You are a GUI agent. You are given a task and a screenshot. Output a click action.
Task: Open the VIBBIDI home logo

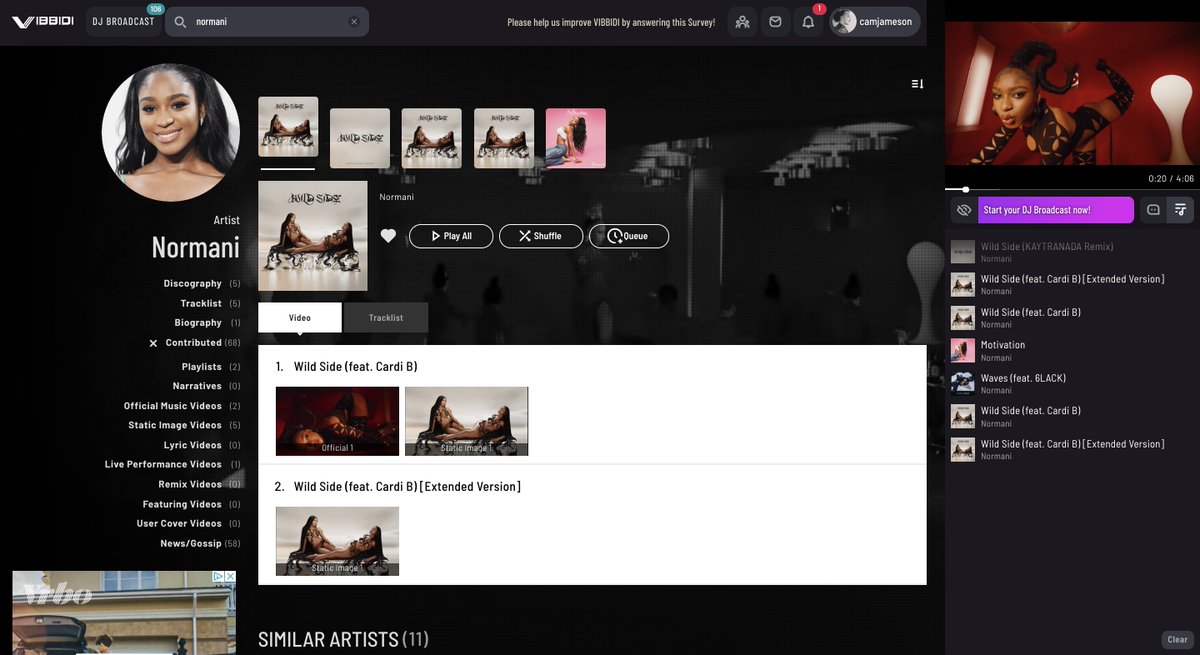click(x=43, y=21)
